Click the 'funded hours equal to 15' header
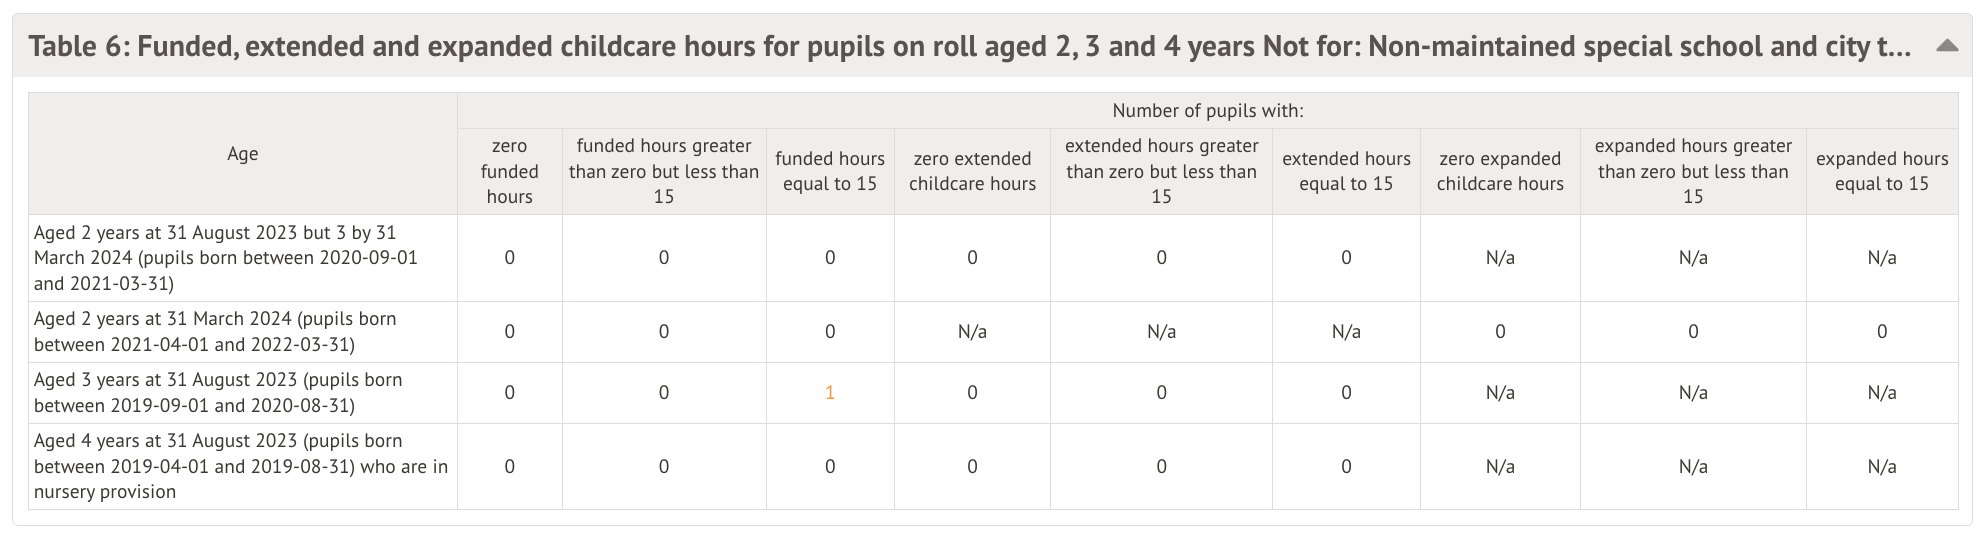The width and height of the screenshot is (1978, 542). click(x=830, y=171)
